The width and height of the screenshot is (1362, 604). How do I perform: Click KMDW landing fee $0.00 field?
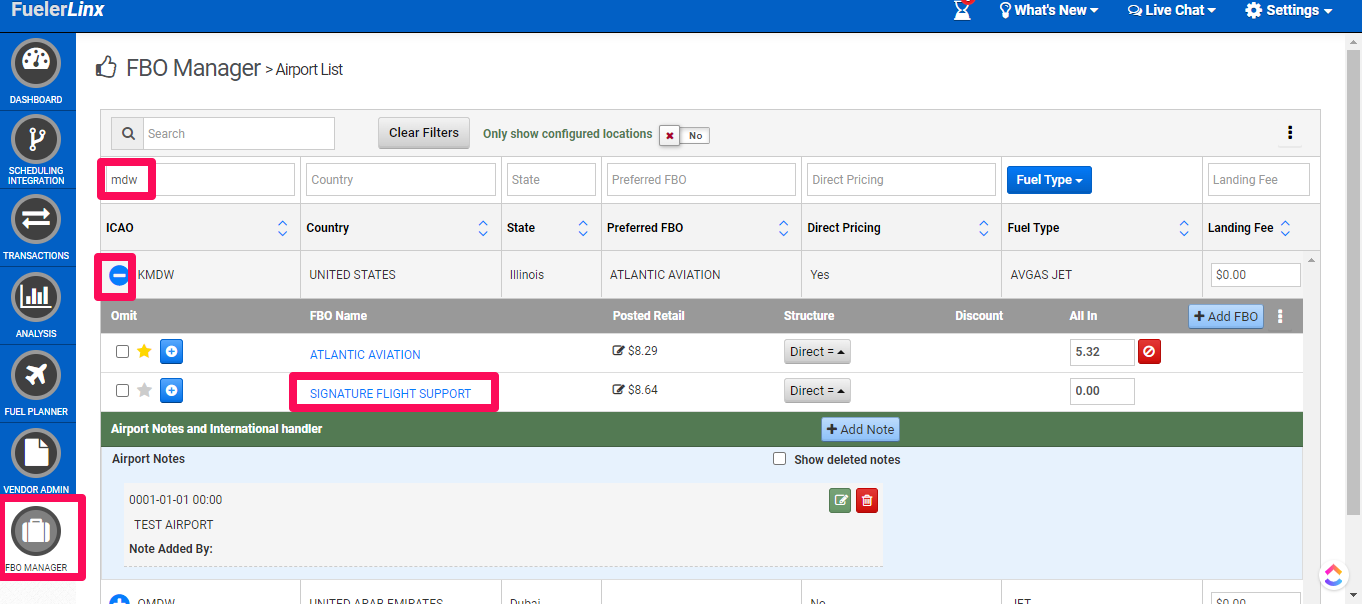point(1256,275)
